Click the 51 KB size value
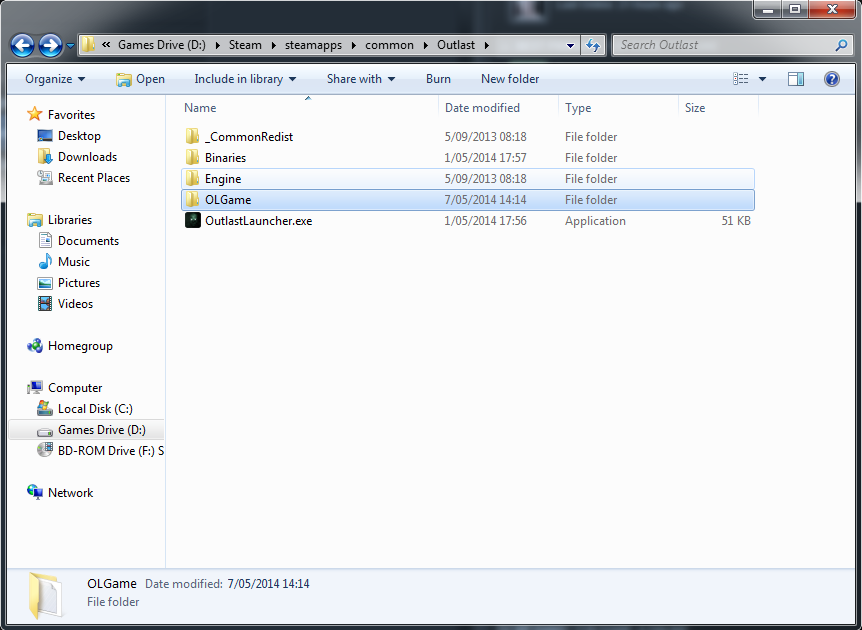Viewport: 862px width, 630px height. click(x=736, y=221)
